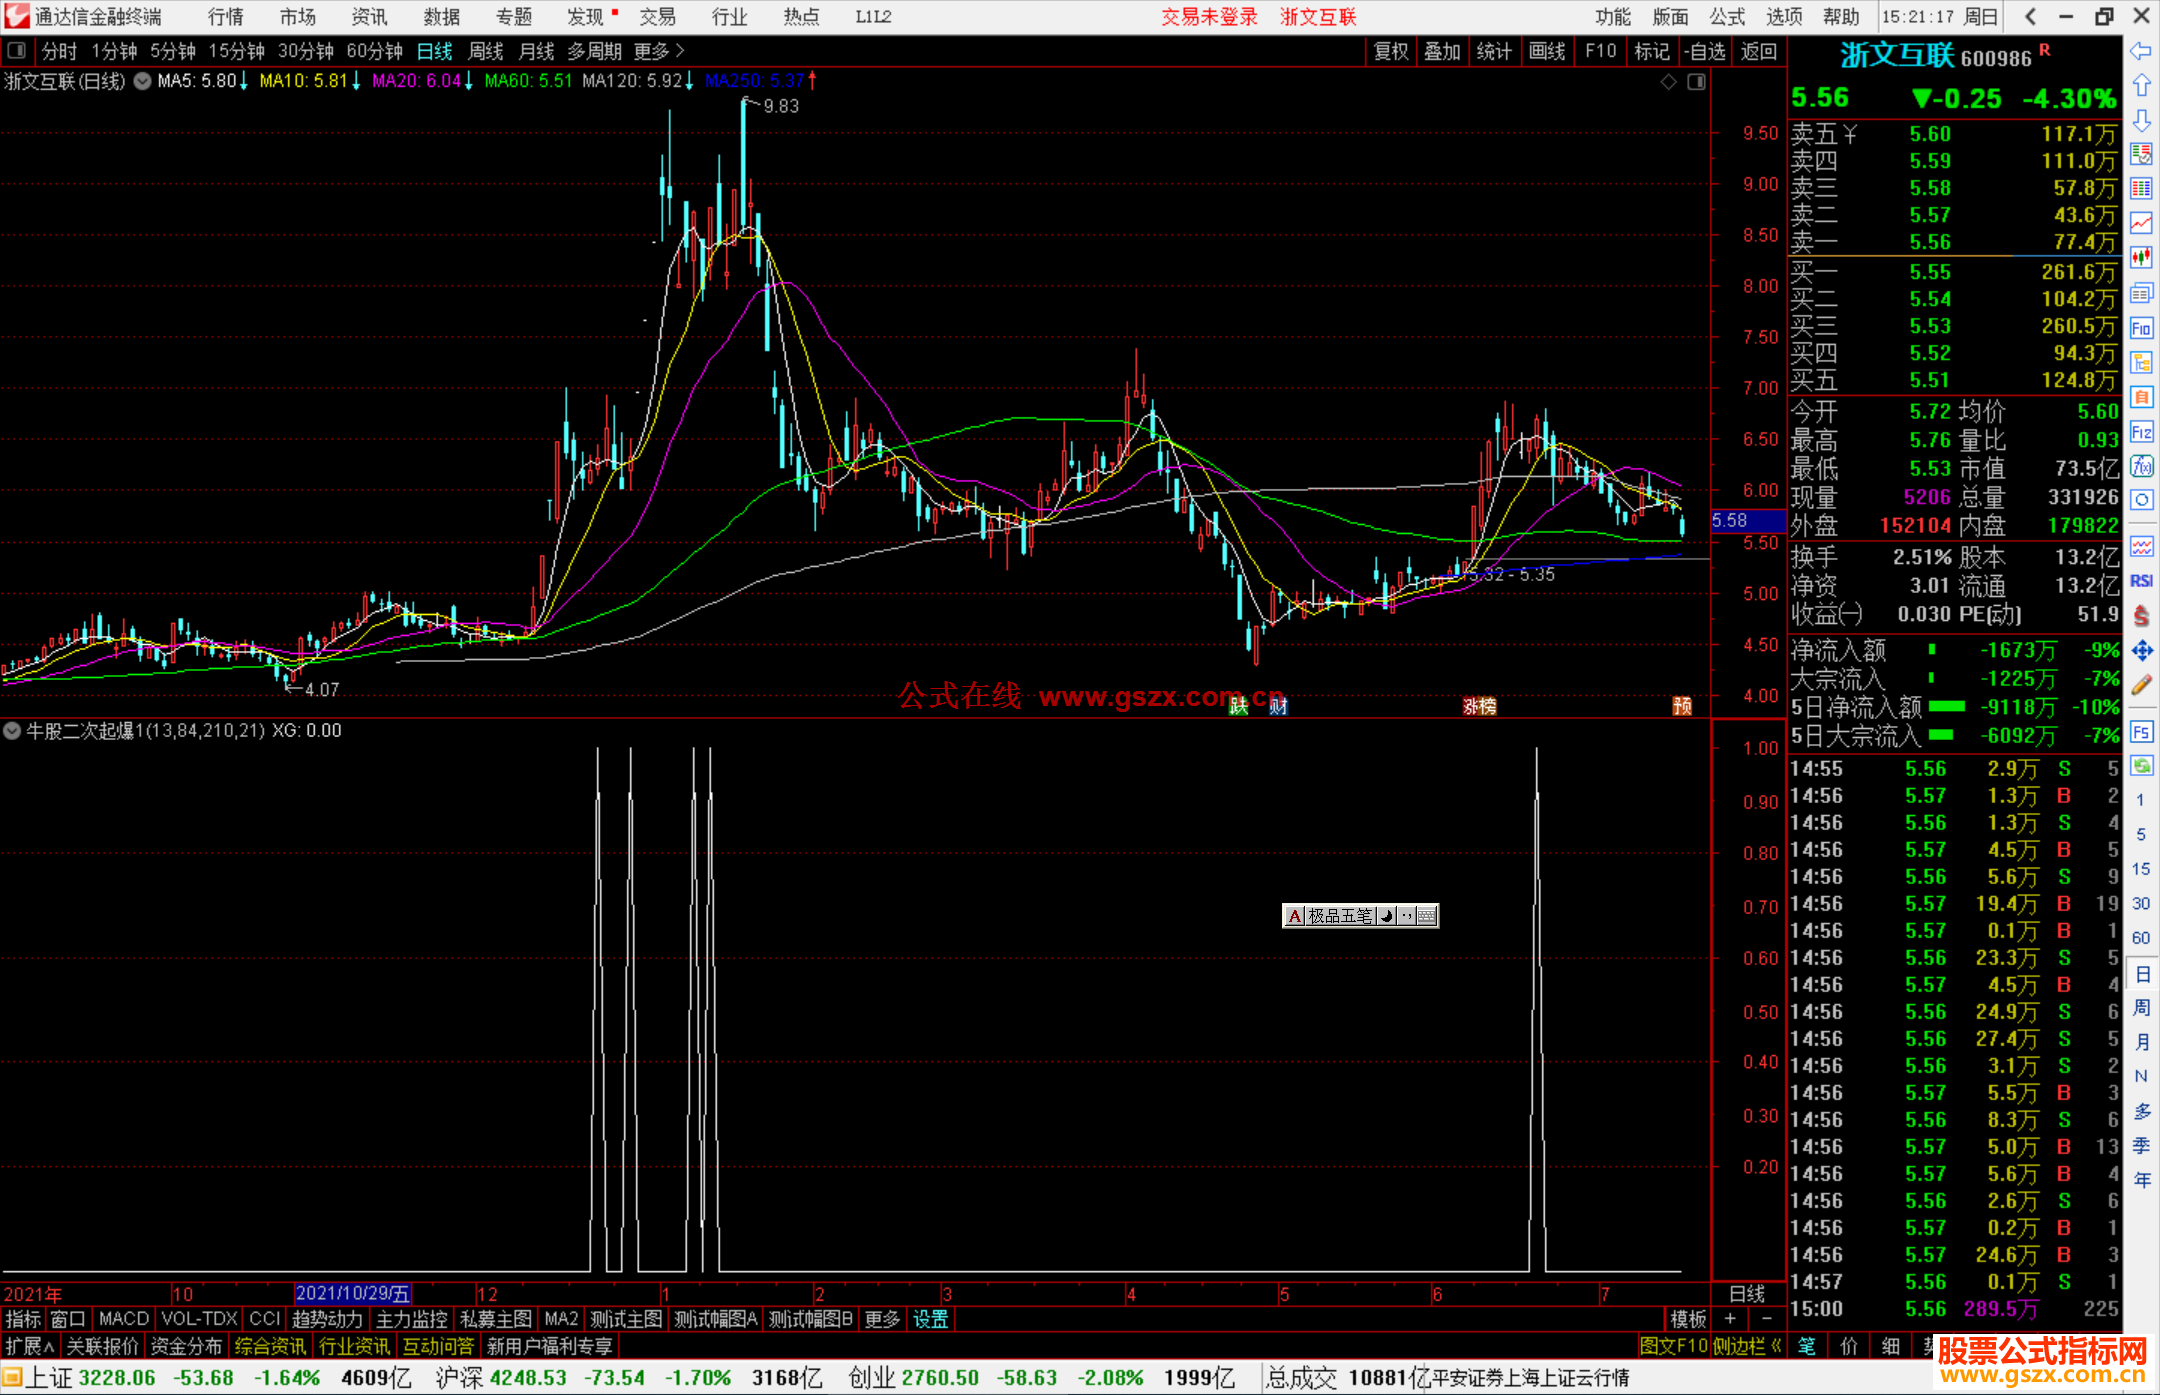
Task: Select the 30-minute period in the sidebar
Action: click(x=2141, y=903)
